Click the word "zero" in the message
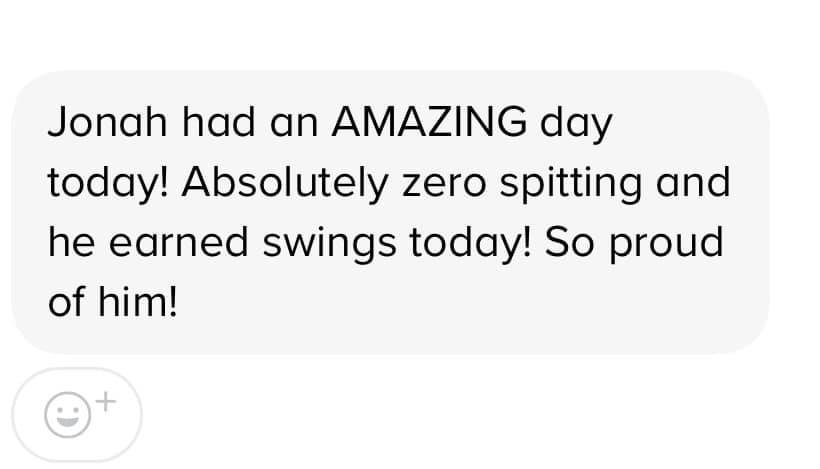The image size is (820, 469). tap(444, 186)
